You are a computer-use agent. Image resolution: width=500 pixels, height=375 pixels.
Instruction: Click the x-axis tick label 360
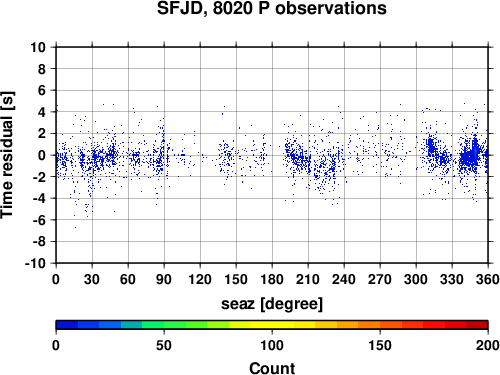(488, 279)
